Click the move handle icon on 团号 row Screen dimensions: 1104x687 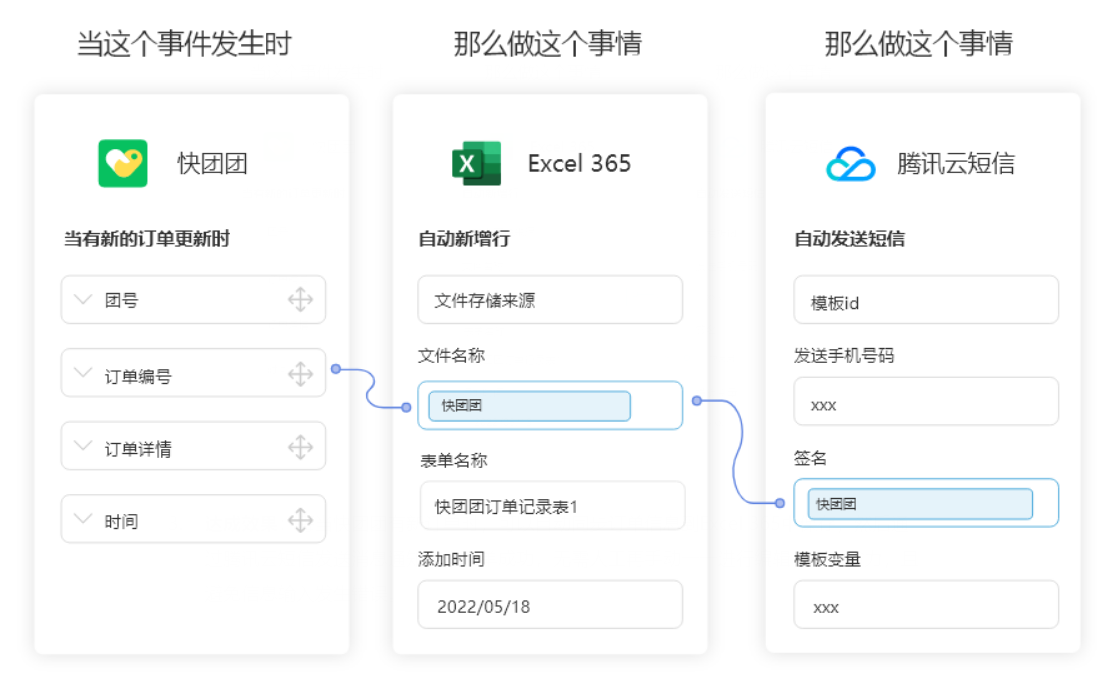point(301,299)
